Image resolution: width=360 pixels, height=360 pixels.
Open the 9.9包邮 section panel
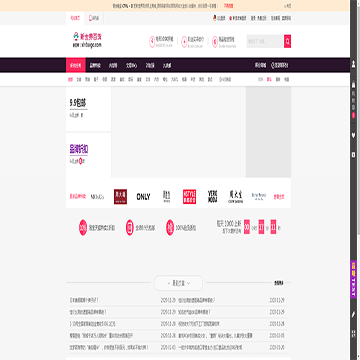click(x=88, y=109)
